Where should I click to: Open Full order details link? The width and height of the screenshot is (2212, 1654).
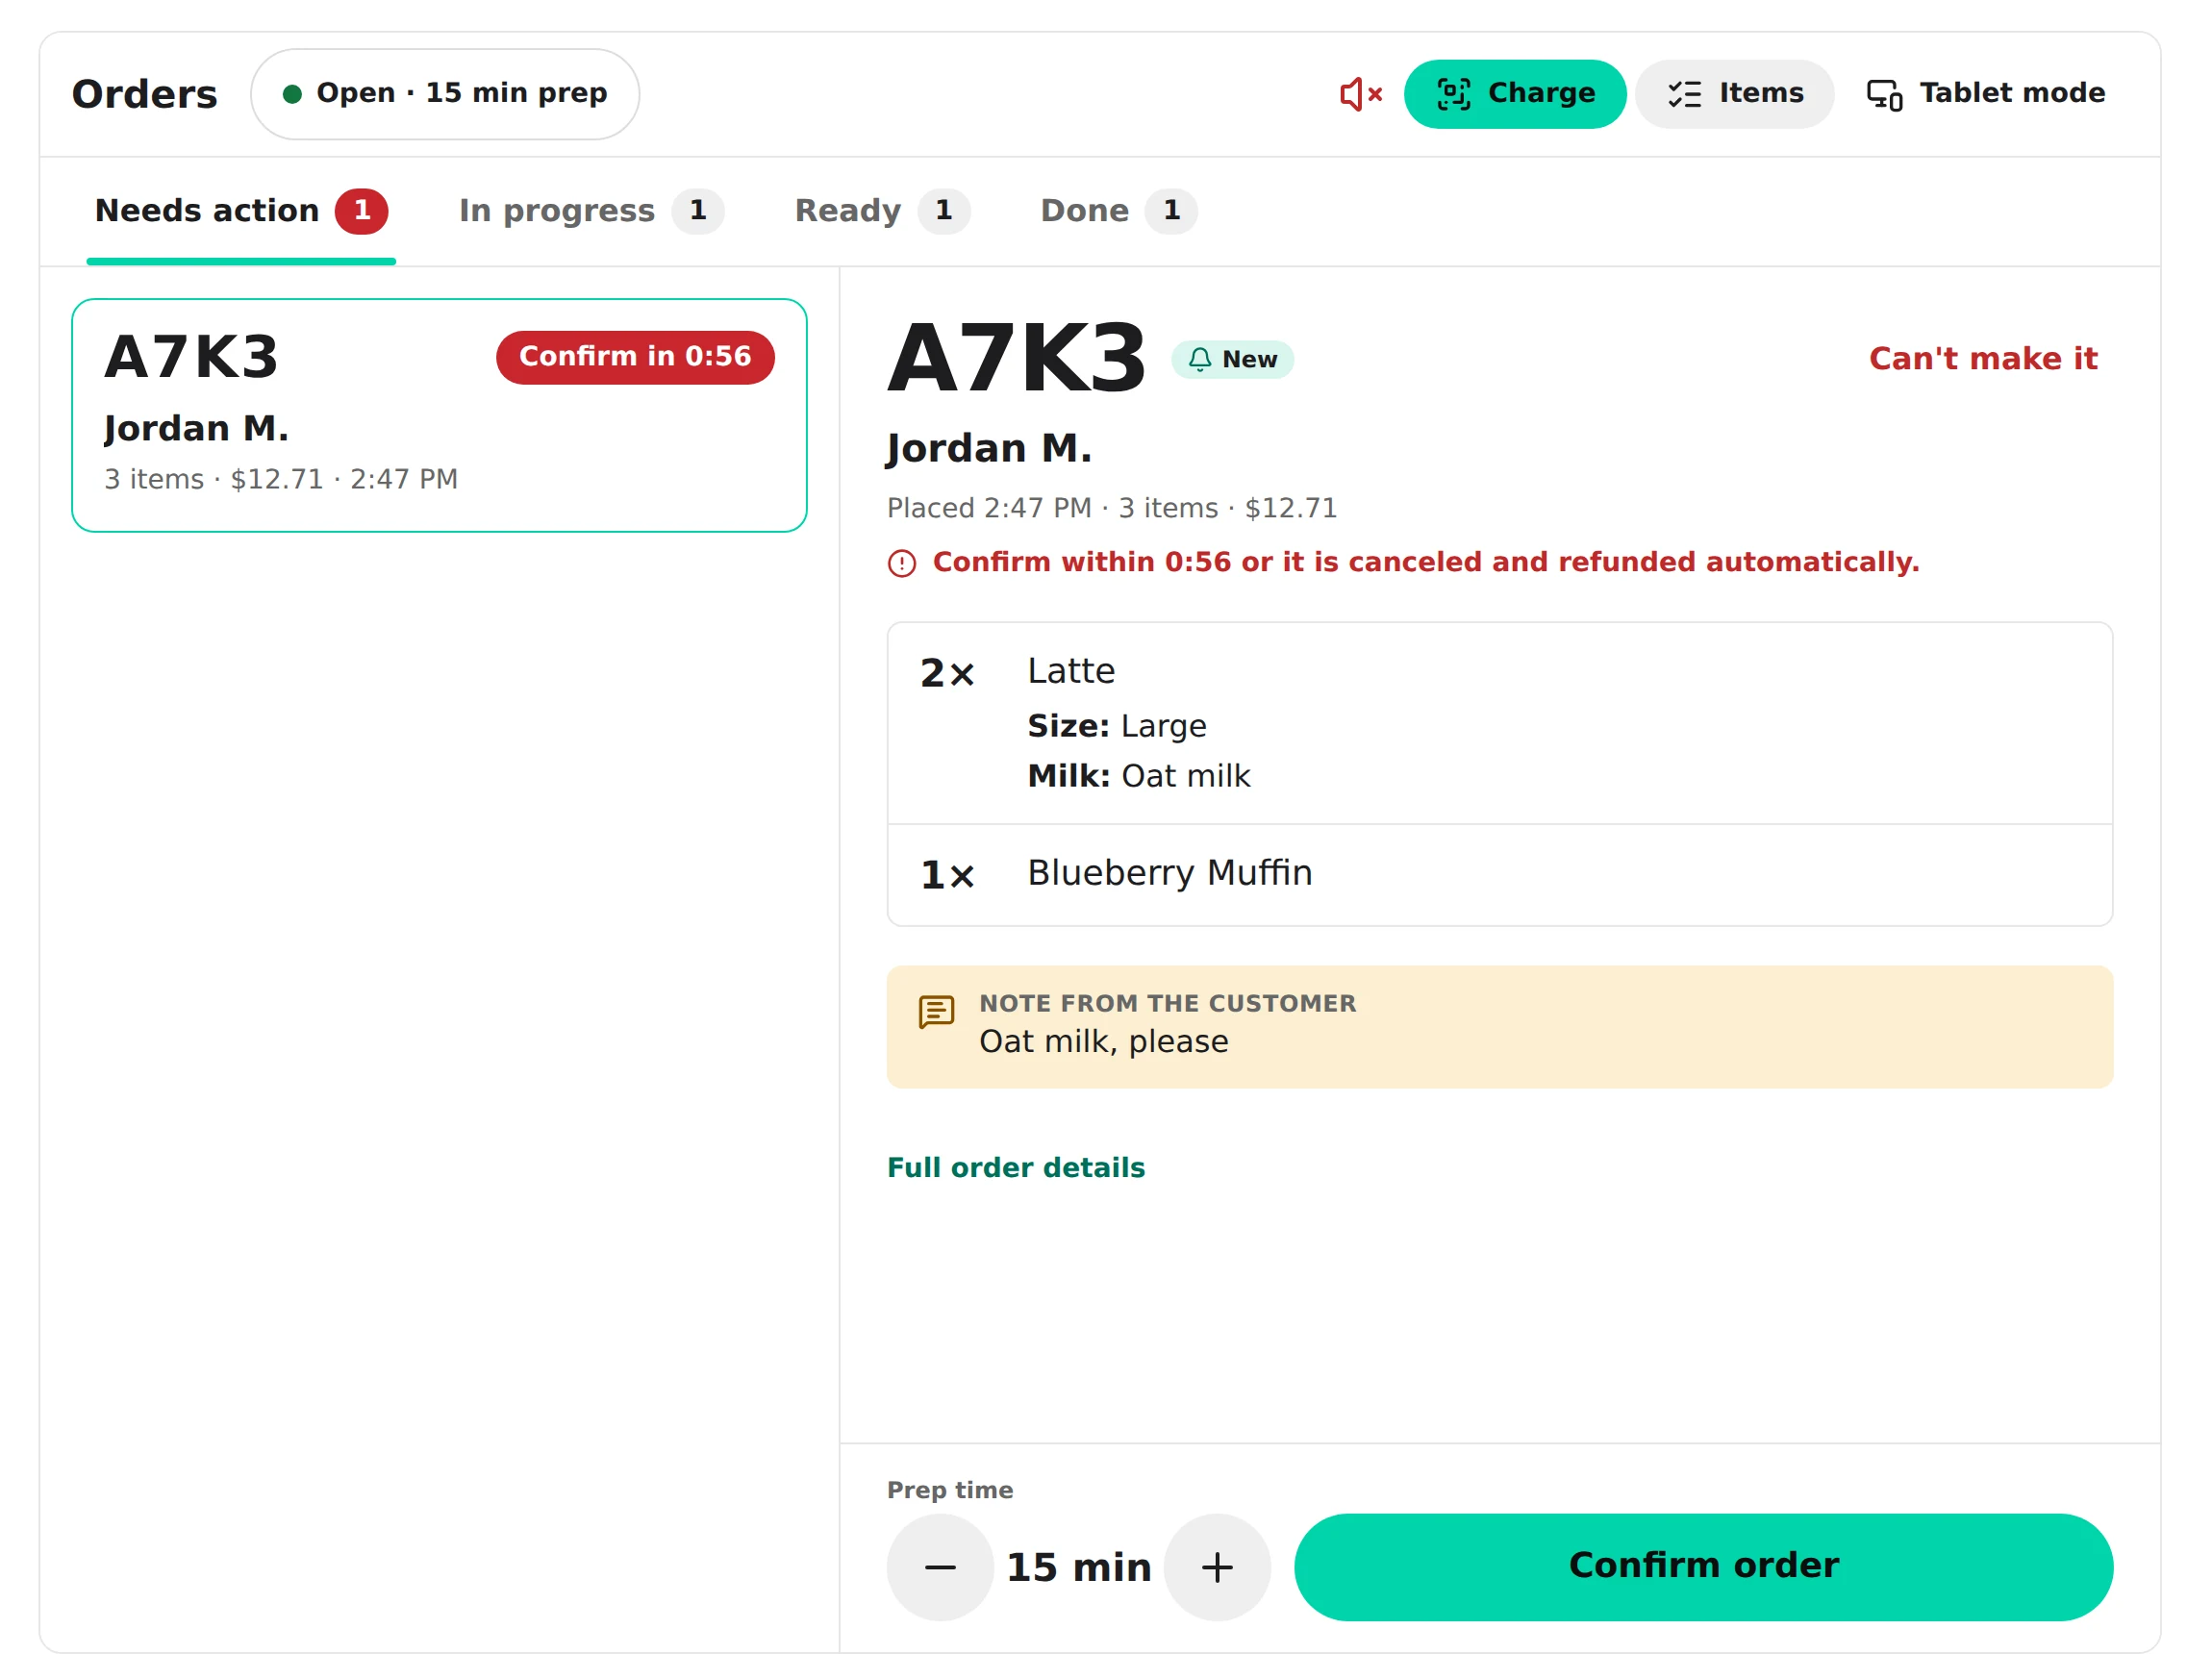coord(1016,1168)
